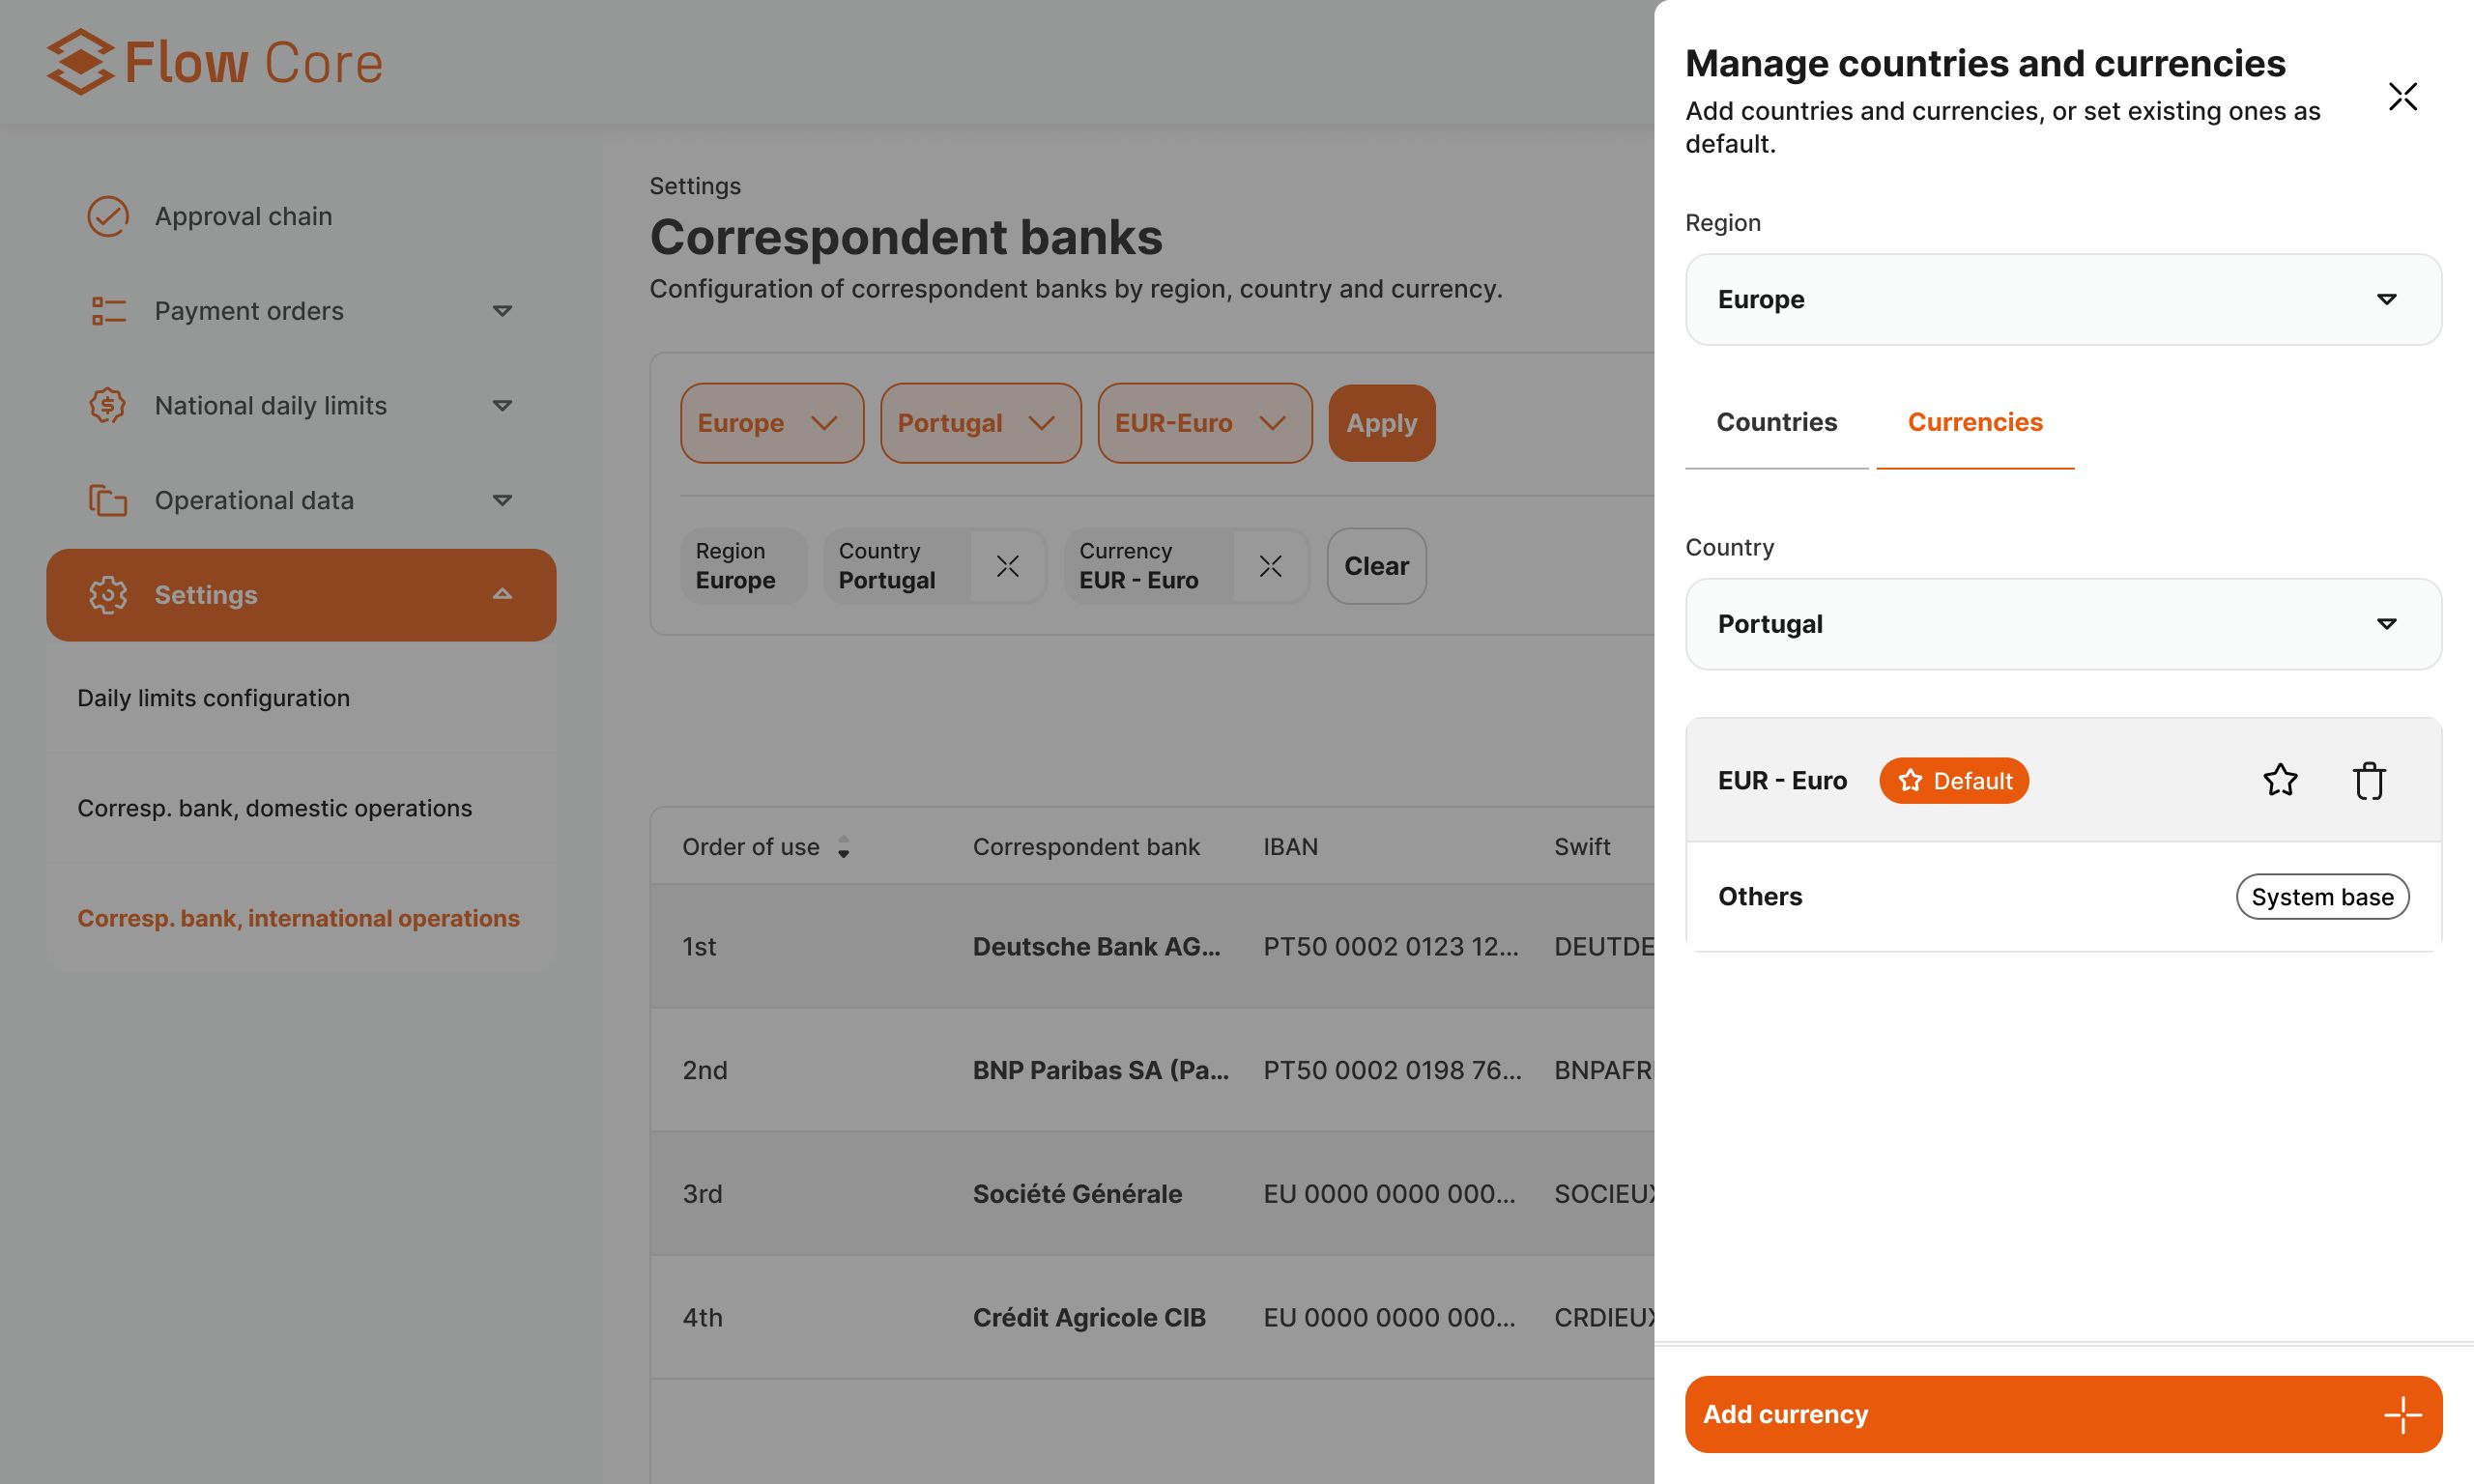The height and width of the screenshot is (1484, 2474).
Task: Open Daily limits configuration submenu item
Action: pyautogui.click(x=301, y=698)
